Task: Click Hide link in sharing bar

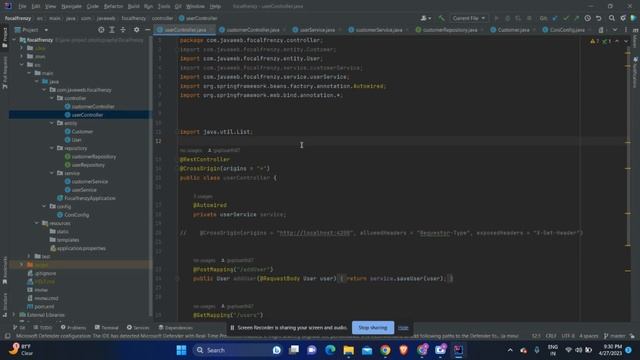Action: click(403, 328)
